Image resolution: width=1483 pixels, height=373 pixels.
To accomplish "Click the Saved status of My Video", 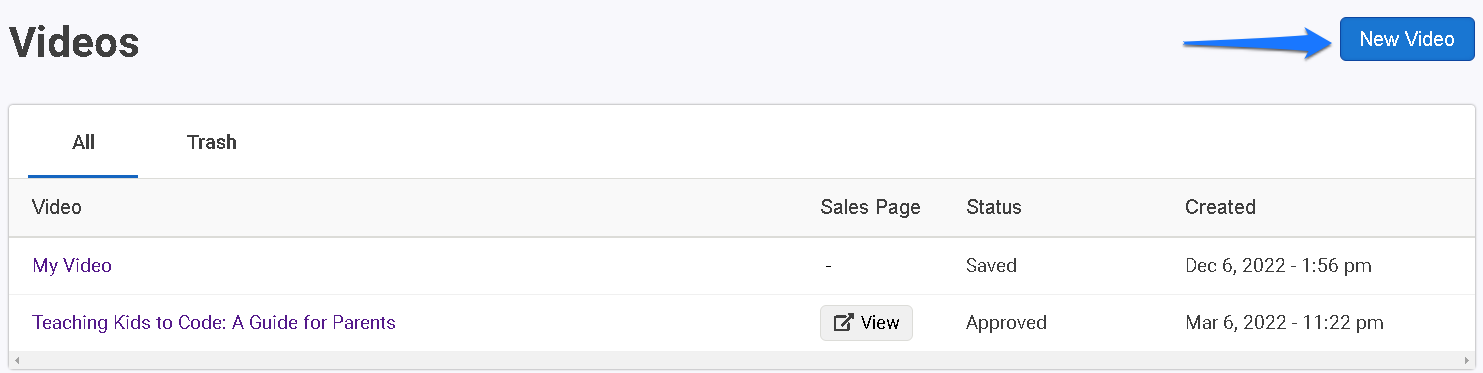I will coord(991,266).
